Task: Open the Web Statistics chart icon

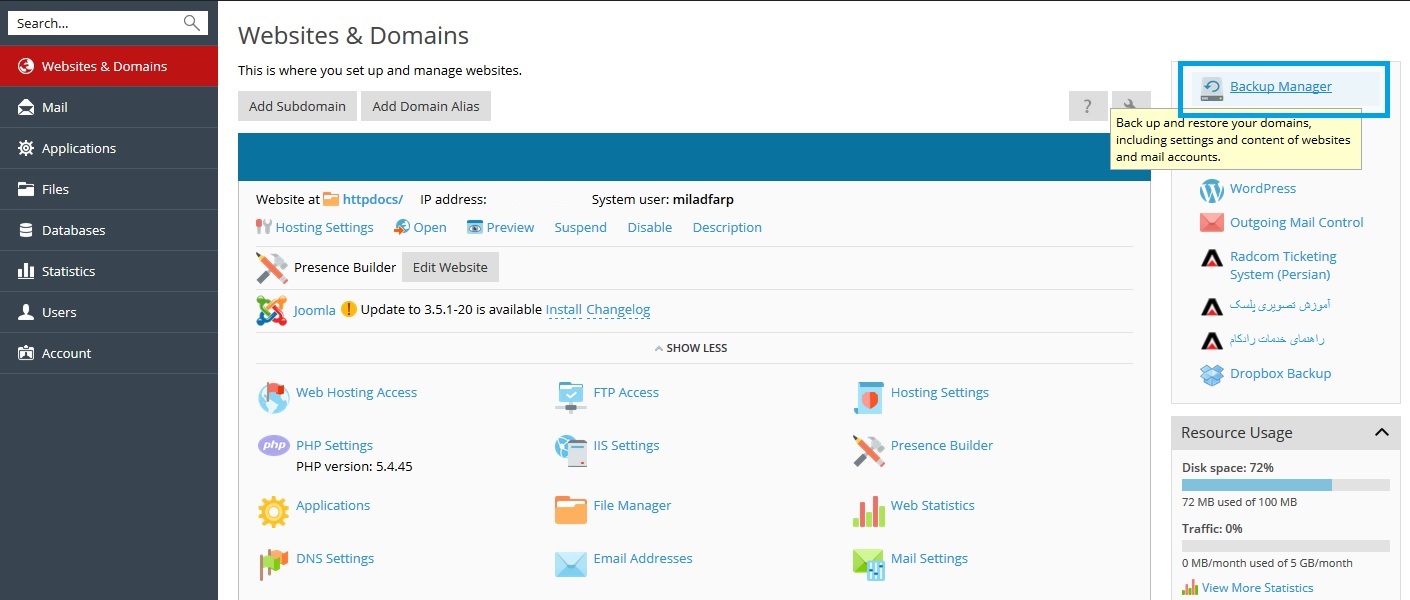Action: [x=868, y=509]
